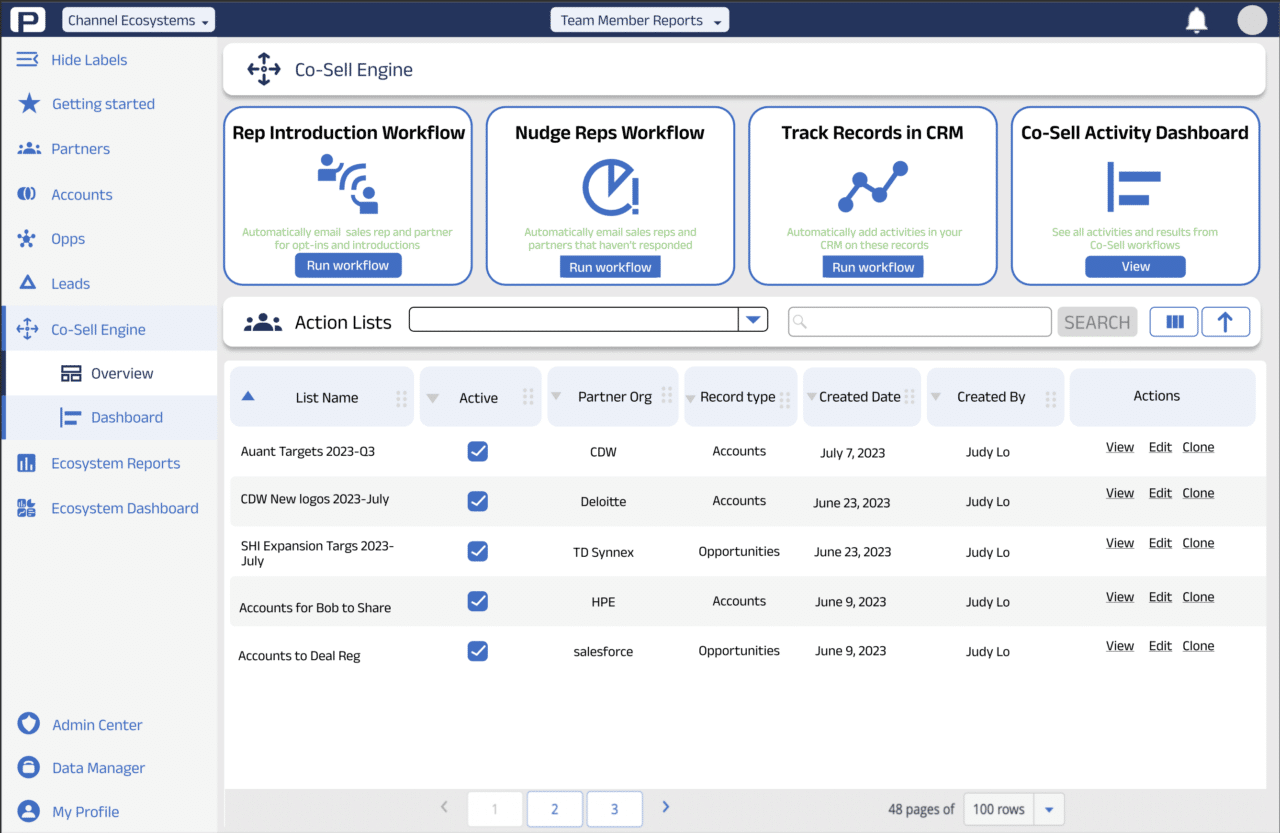
Task: Toggle Active checkbox for CDW New logos
Action: 478,501
